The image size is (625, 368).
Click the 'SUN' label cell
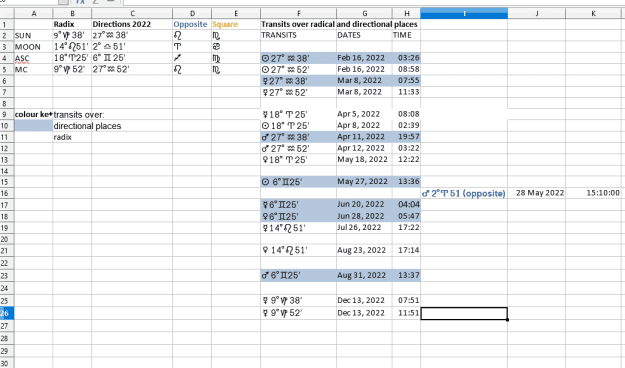33,35
